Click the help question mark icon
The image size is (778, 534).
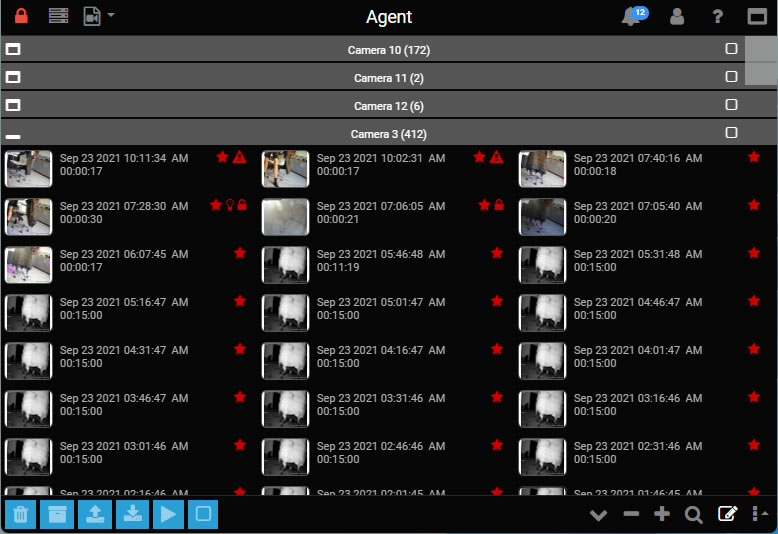[x=717, y=17]
